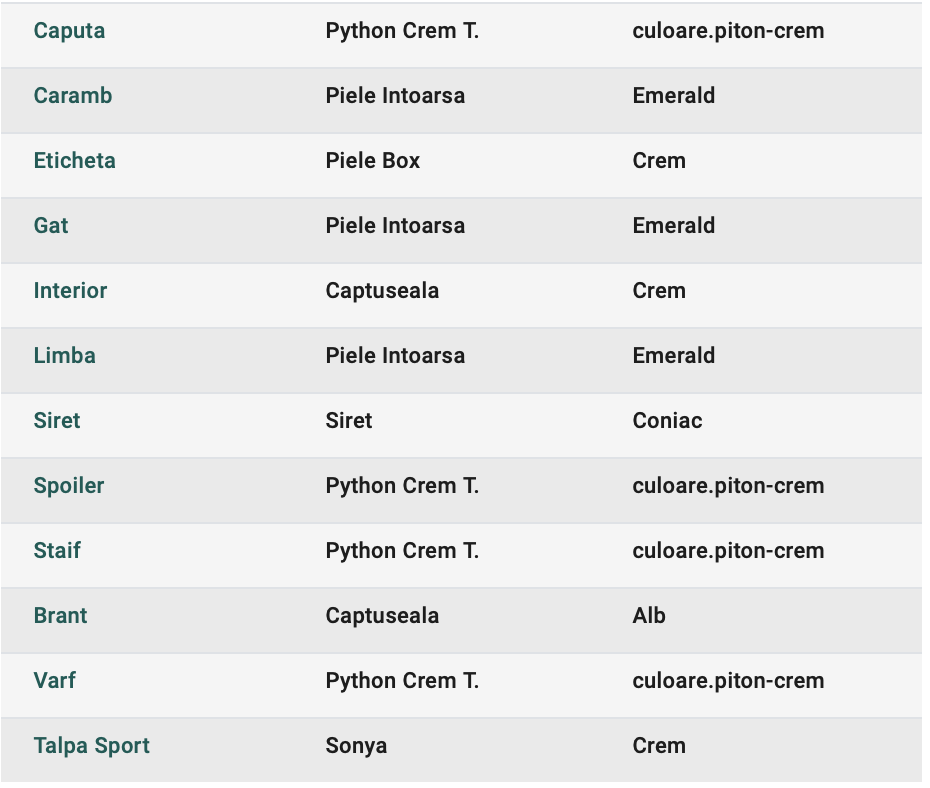The width and height of the screenshot is (930, 788).
Task: Select the Coniac color cell
Action: tap(668, 420)
